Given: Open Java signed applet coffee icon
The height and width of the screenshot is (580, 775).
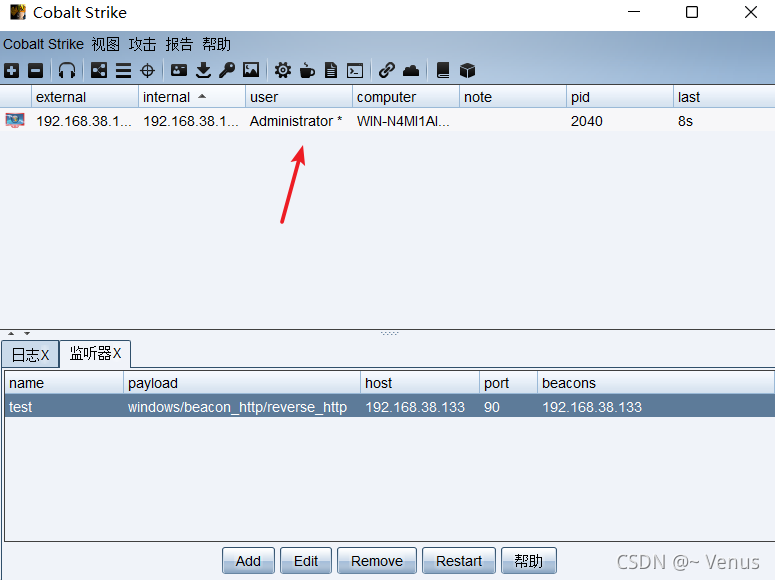Looking at the screenshot, I should [x=307, y=71].
